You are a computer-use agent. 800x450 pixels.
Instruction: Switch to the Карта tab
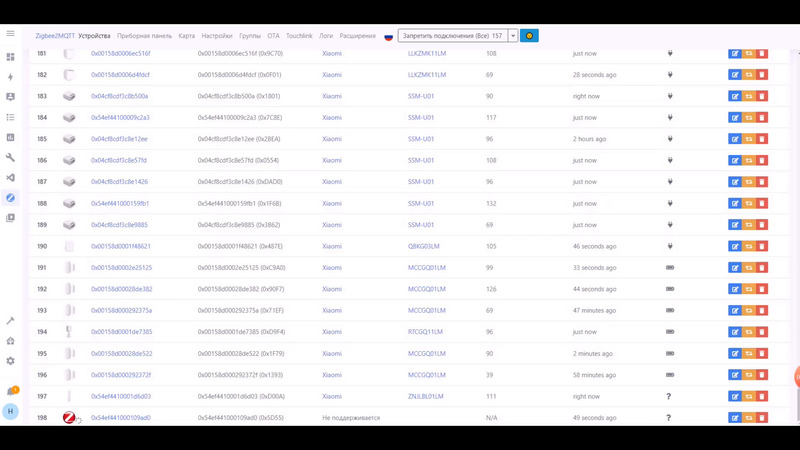click(187, 36)
